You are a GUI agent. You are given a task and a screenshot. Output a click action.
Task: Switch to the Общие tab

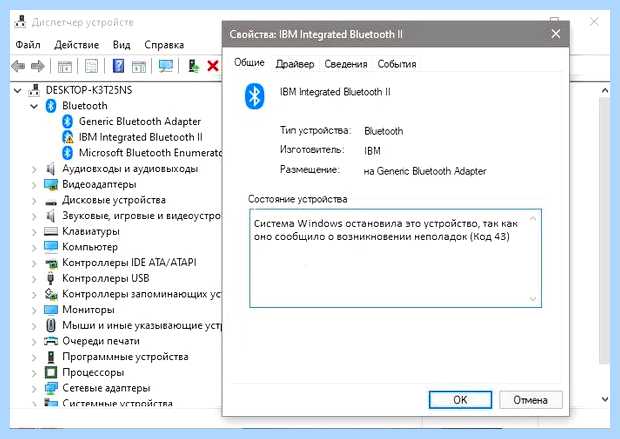point(249,62)
